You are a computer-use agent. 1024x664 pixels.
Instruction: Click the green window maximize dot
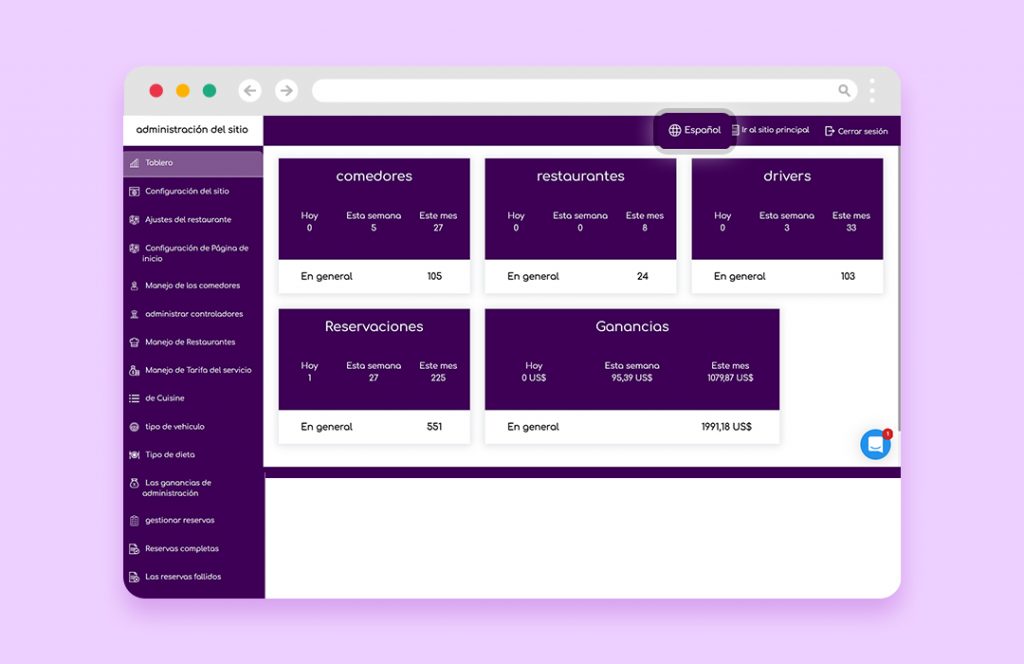click(209, 91)
